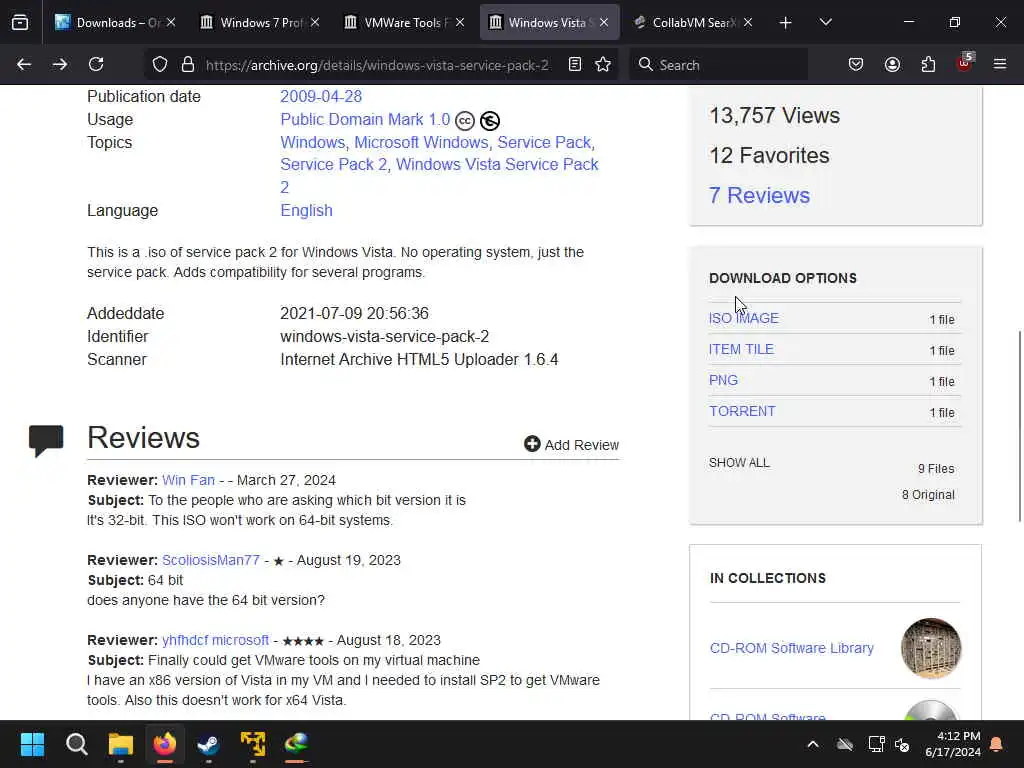Open reviewer ScoliosisMan77's profile
The height and width of the screenshot is (768, 1024).
pos(211,560)
